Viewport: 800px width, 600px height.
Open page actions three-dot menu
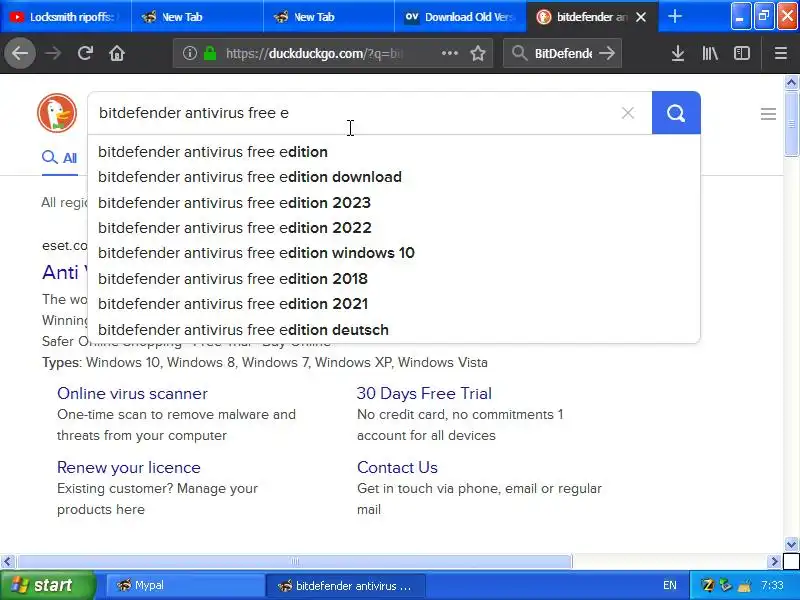tap(449, 53)
